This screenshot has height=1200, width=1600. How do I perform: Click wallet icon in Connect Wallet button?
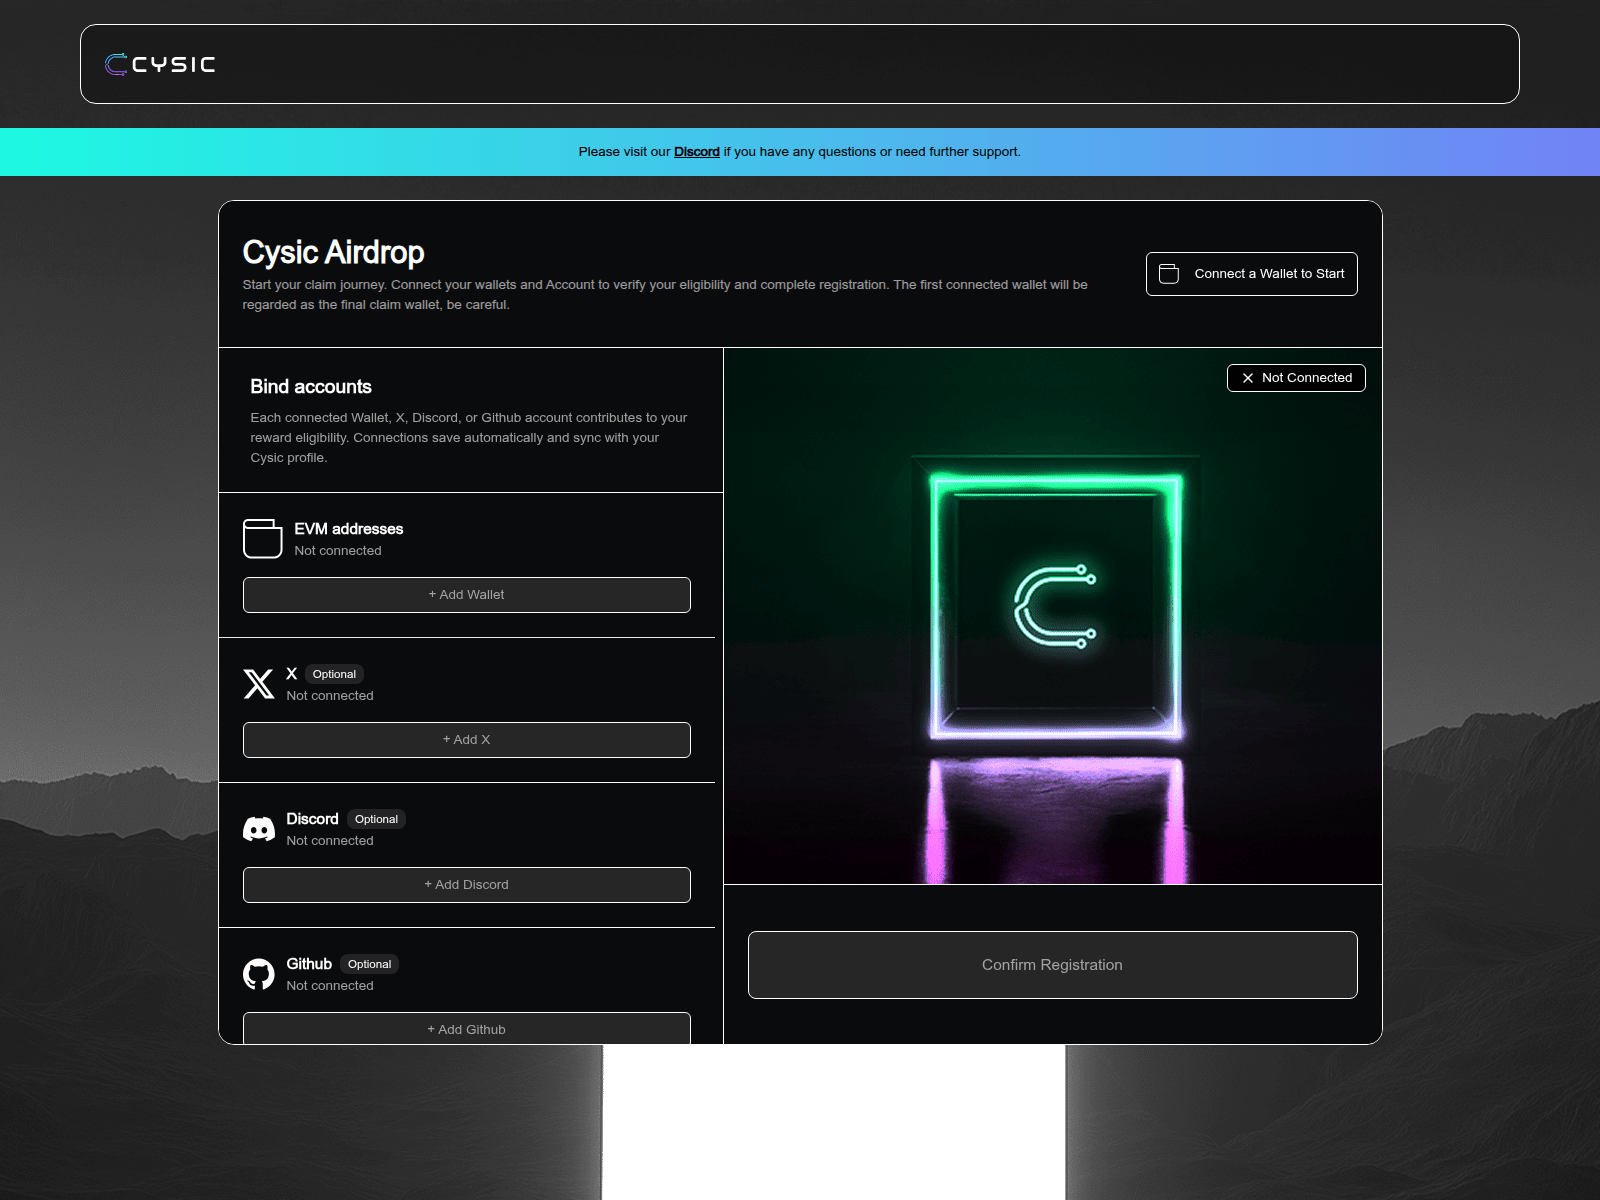tap(1168, 274)
